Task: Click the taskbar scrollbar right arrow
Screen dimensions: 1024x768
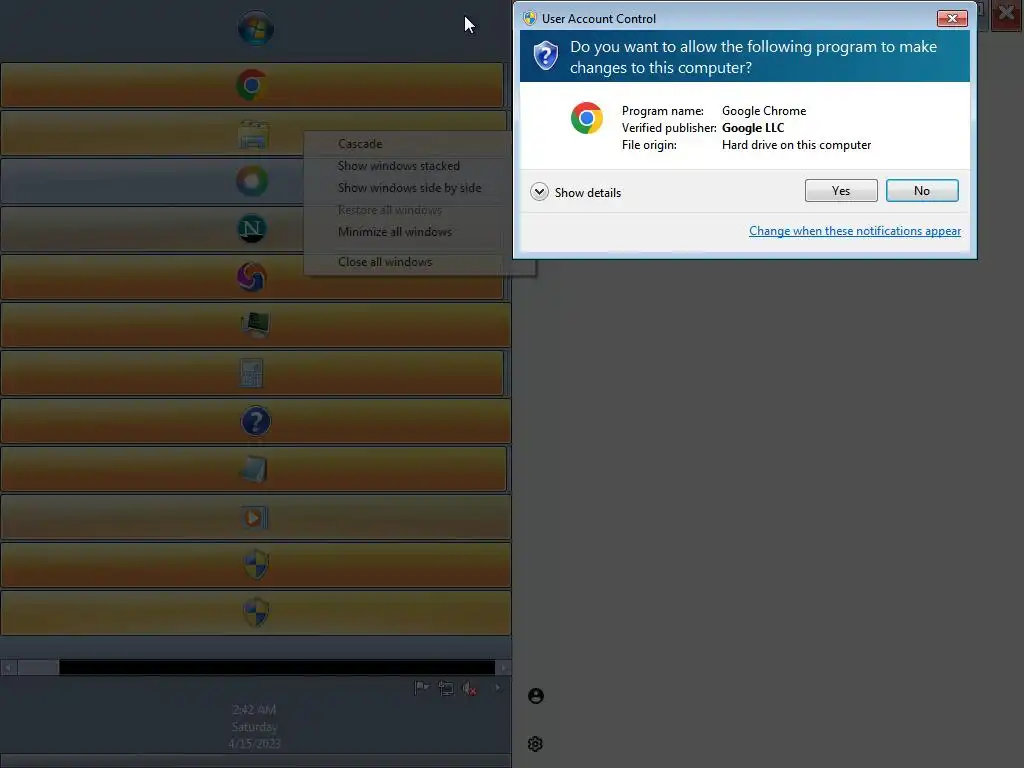Action: (x=503, y=667)
